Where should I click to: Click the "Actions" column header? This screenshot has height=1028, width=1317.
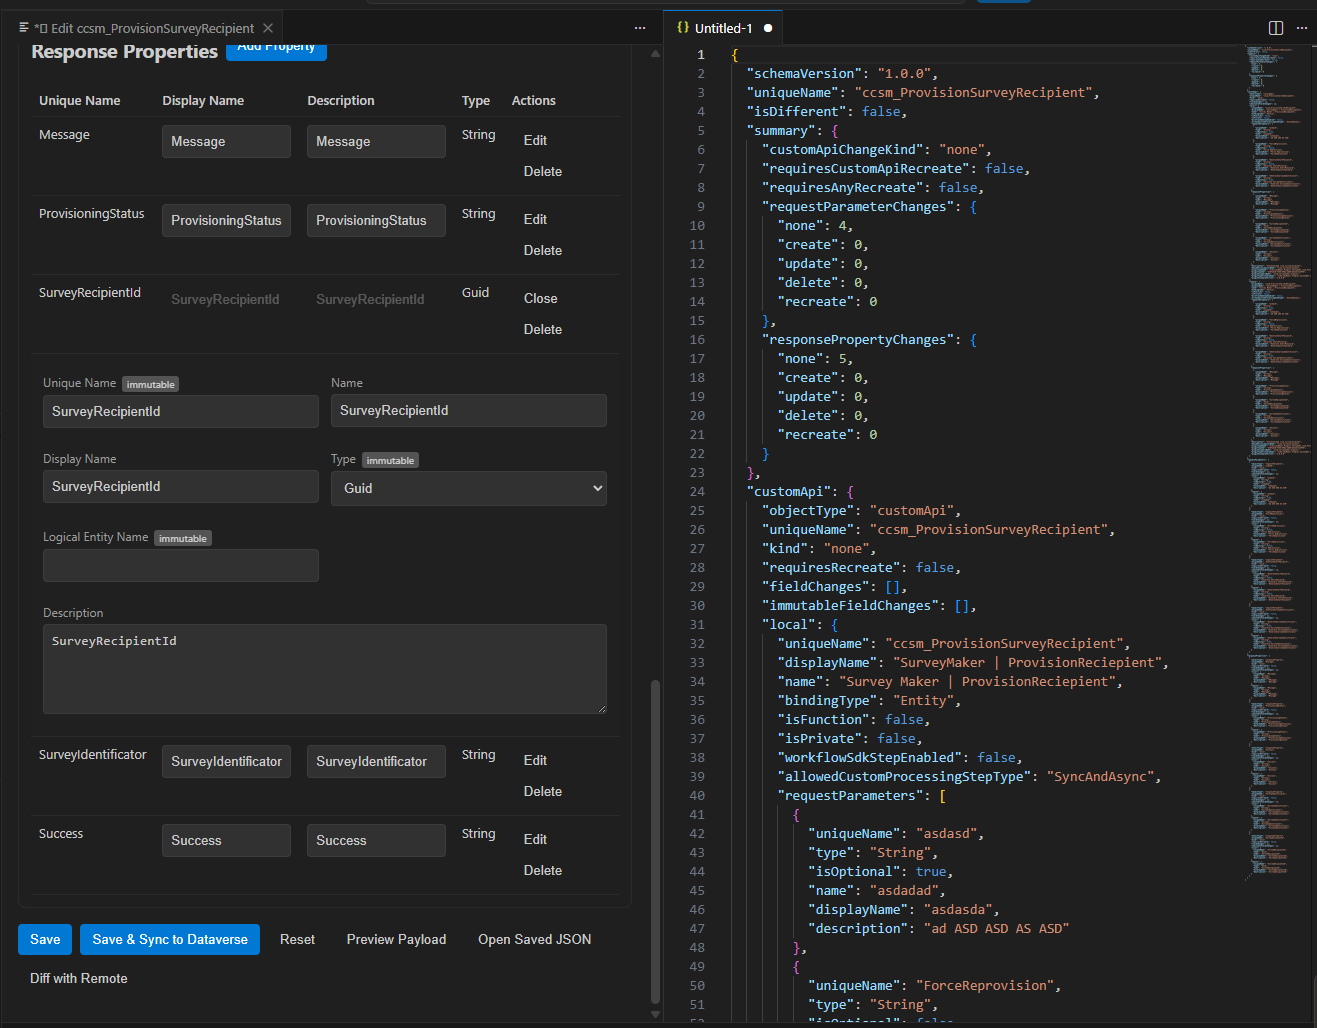click(534, 101)
